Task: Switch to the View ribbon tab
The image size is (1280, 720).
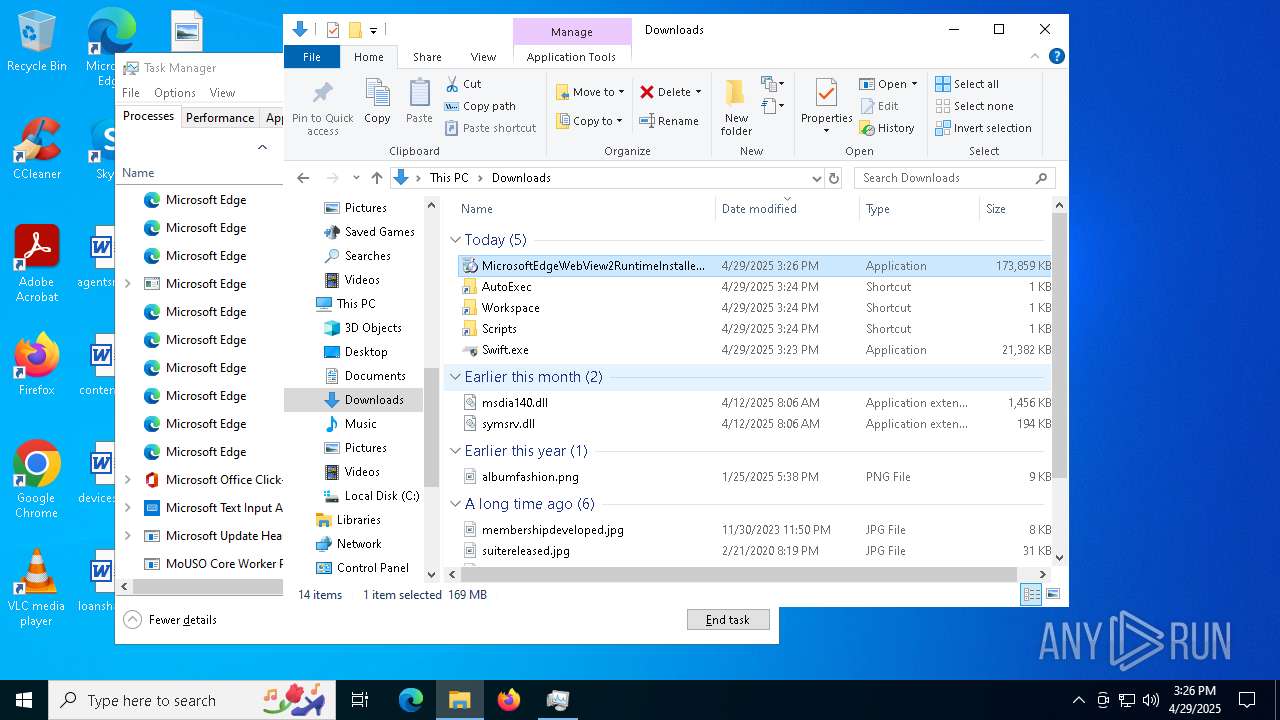Action: point(483,57)
